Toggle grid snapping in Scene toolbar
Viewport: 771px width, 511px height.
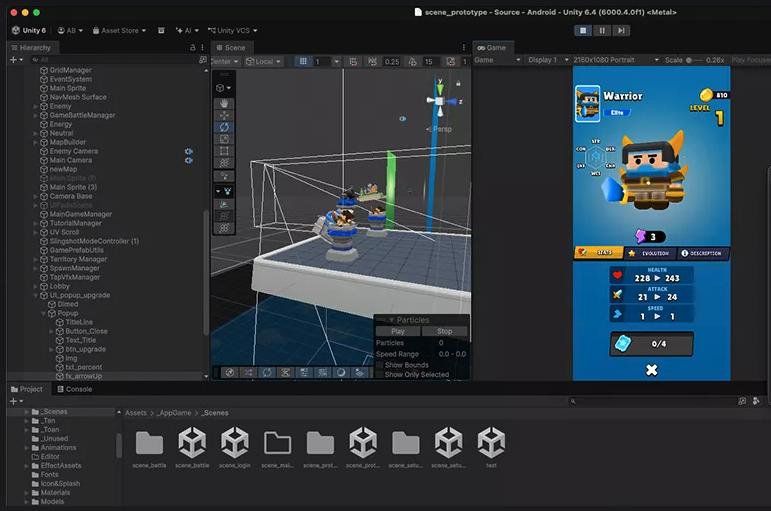[303, 61]
